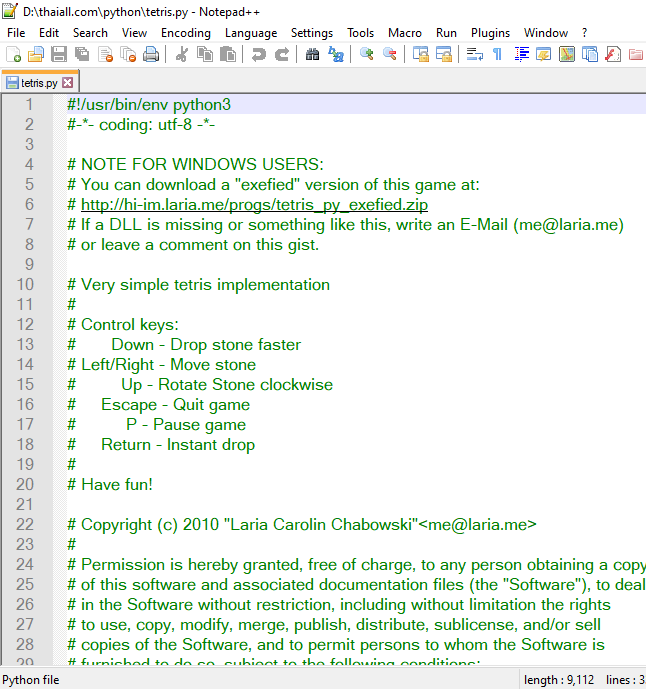
Task: Click the Redo arrow icon
Action: (x=282, y=54)
